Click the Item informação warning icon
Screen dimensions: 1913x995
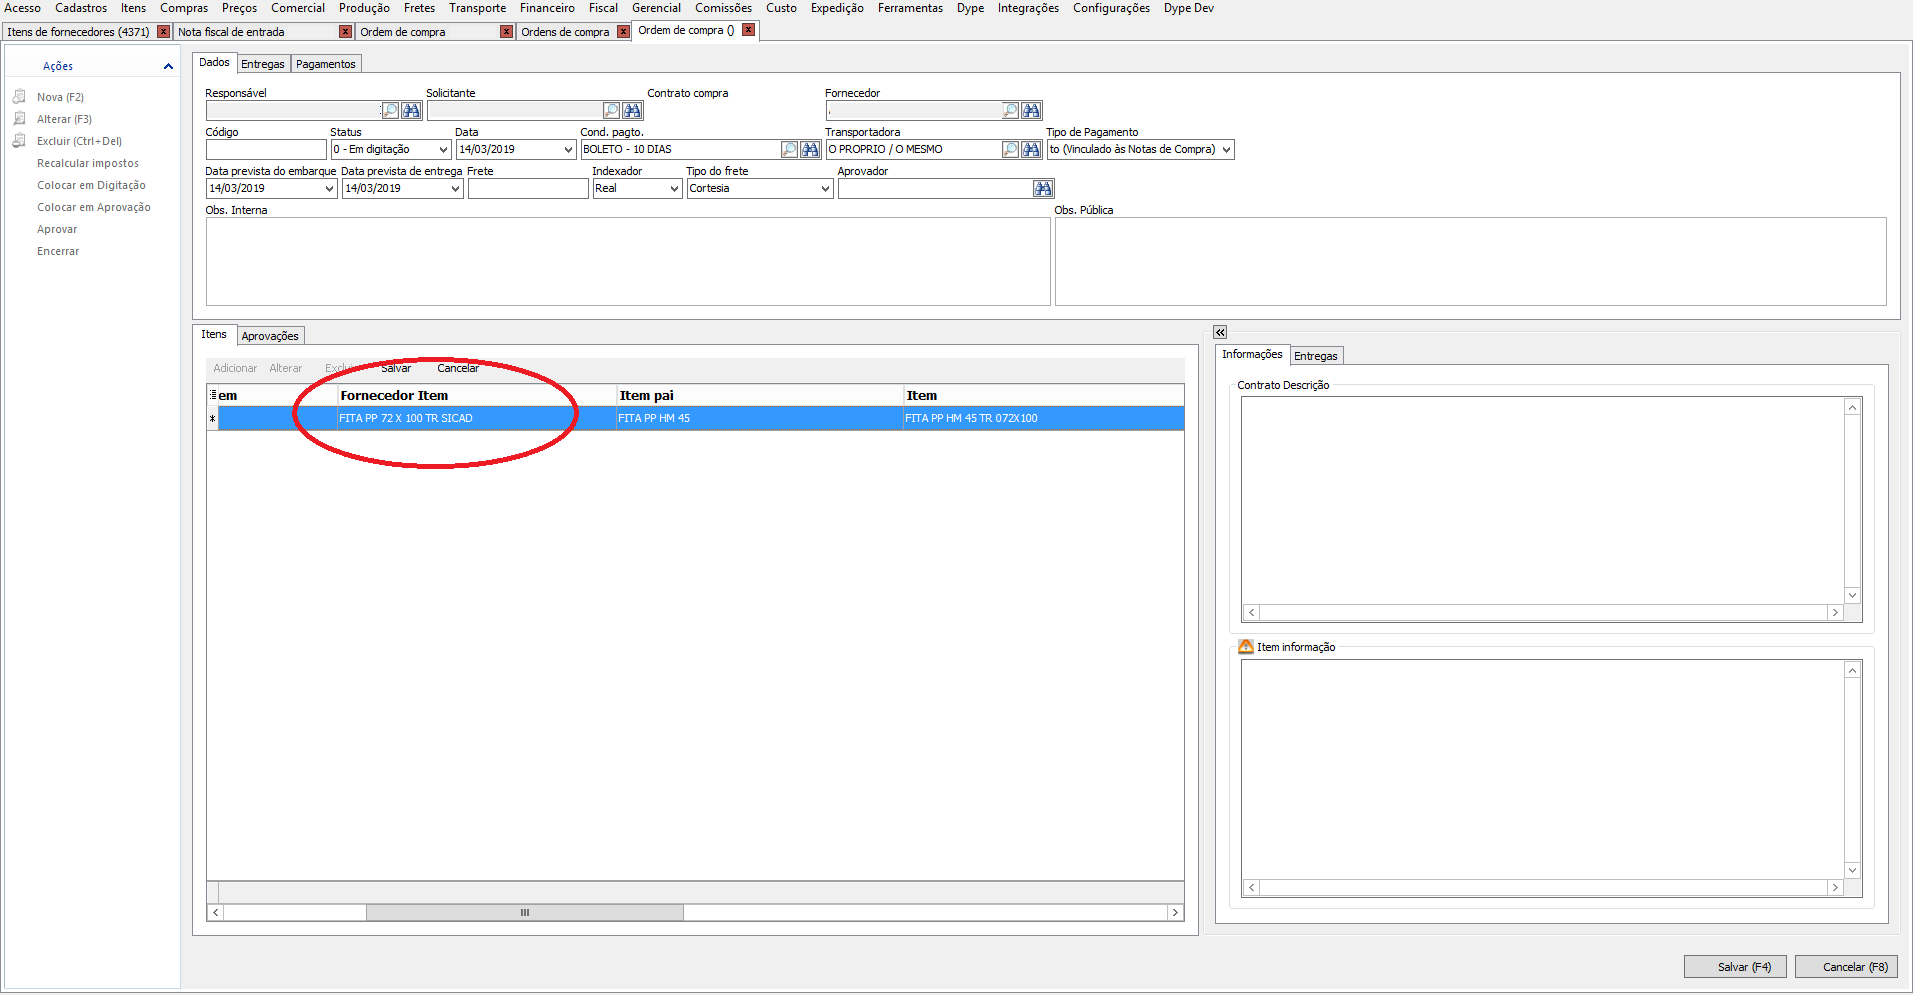point(1245,647)
